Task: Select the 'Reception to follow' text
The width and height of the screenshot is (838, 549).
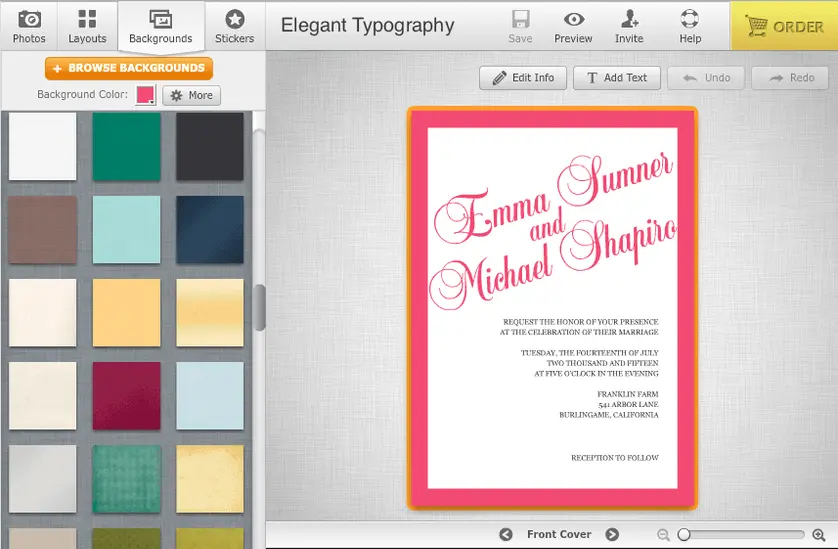Action: tap(615, 458)
